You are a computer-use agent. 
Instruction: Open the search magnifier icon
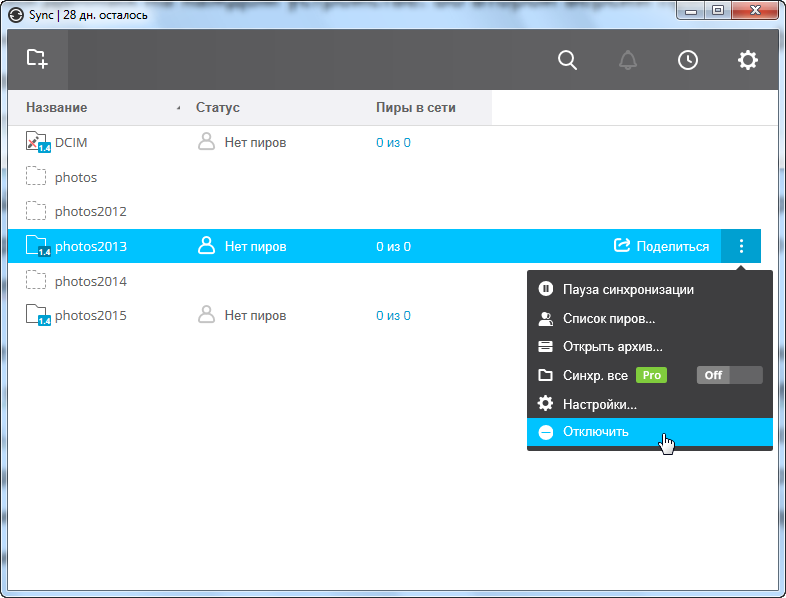point(567,60)
